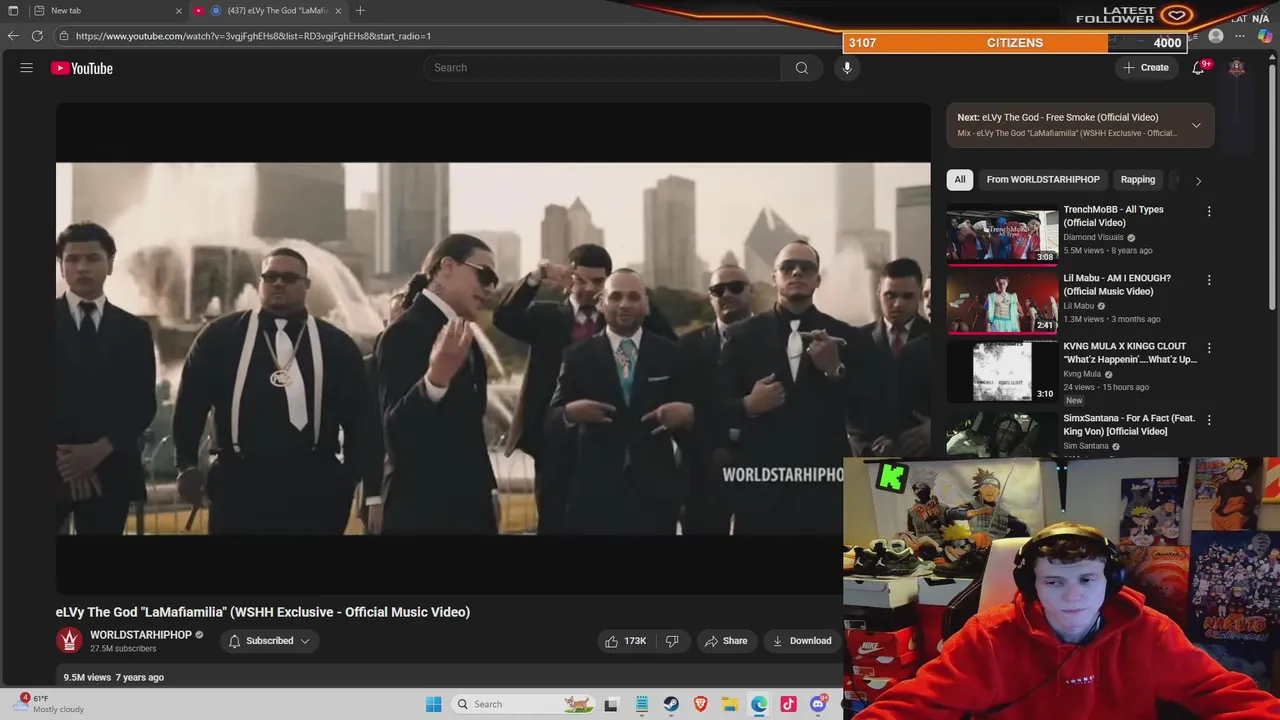This screenshot has height=720, width=1280.
Task: Expand the Next mix playlist panel
Action: pos(1196,125)
